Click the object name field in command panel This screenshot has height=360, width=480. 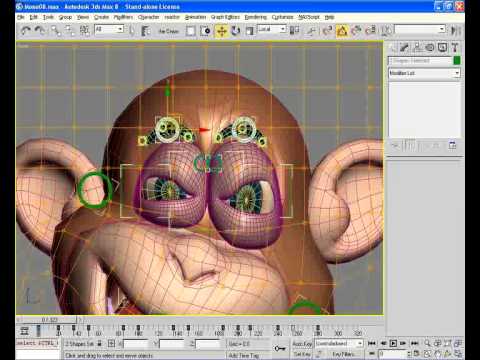(x=420, y=61)
